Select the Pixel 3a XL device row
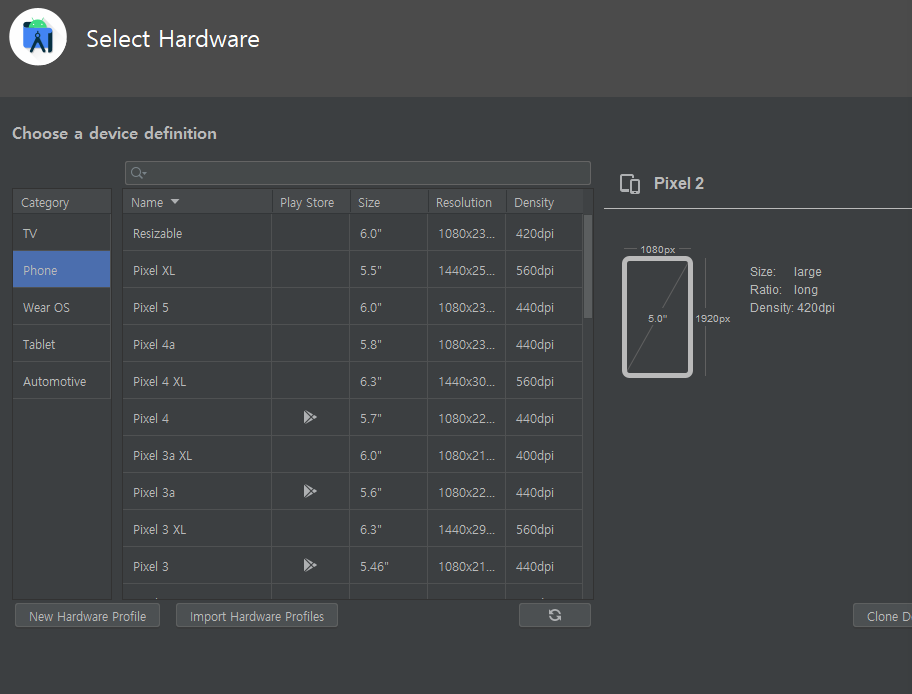Viewport: 912px width, 694px height. click(352, 455)
